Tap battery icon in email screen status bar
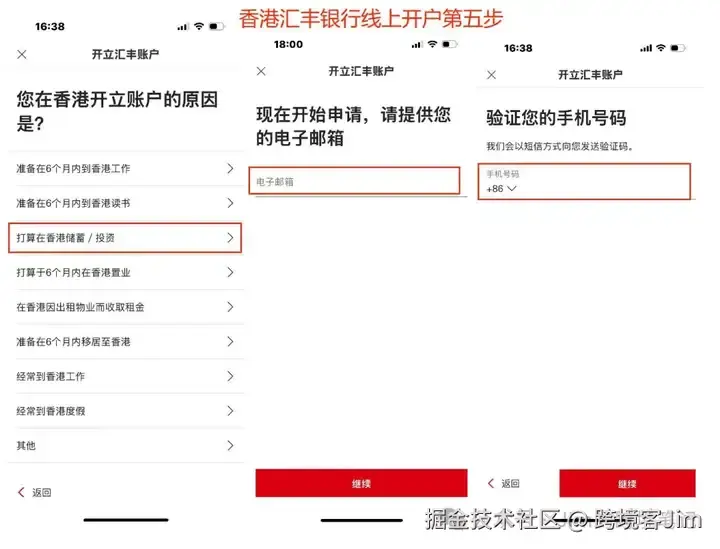 [450, 44]
